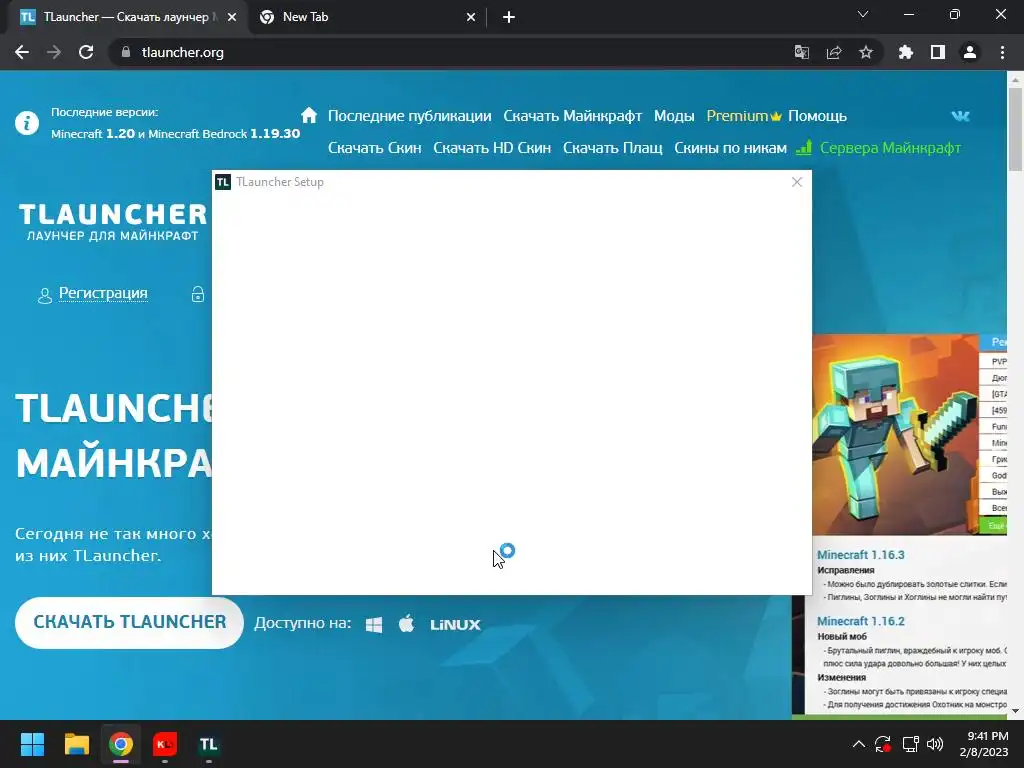Open the Premium menu item
The height and width of the screenshot is (768, 1024).
click(744, 116)
